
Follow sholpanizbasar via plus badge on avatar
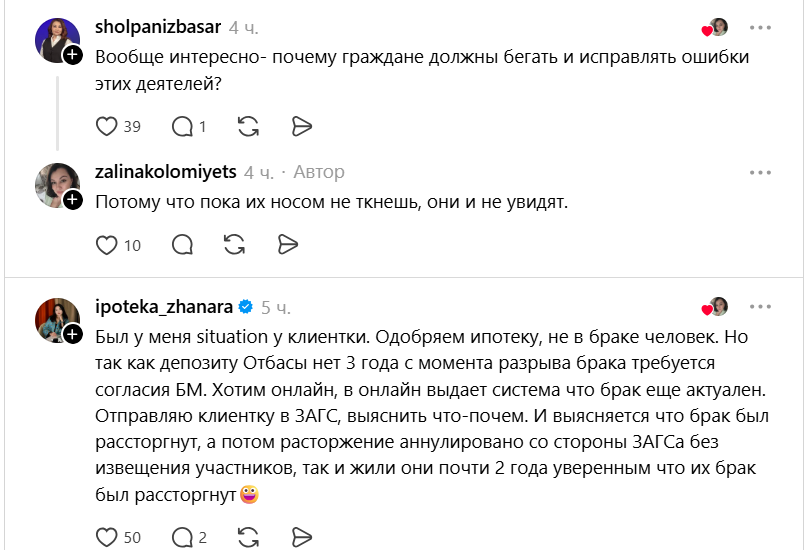coord(73,54)
